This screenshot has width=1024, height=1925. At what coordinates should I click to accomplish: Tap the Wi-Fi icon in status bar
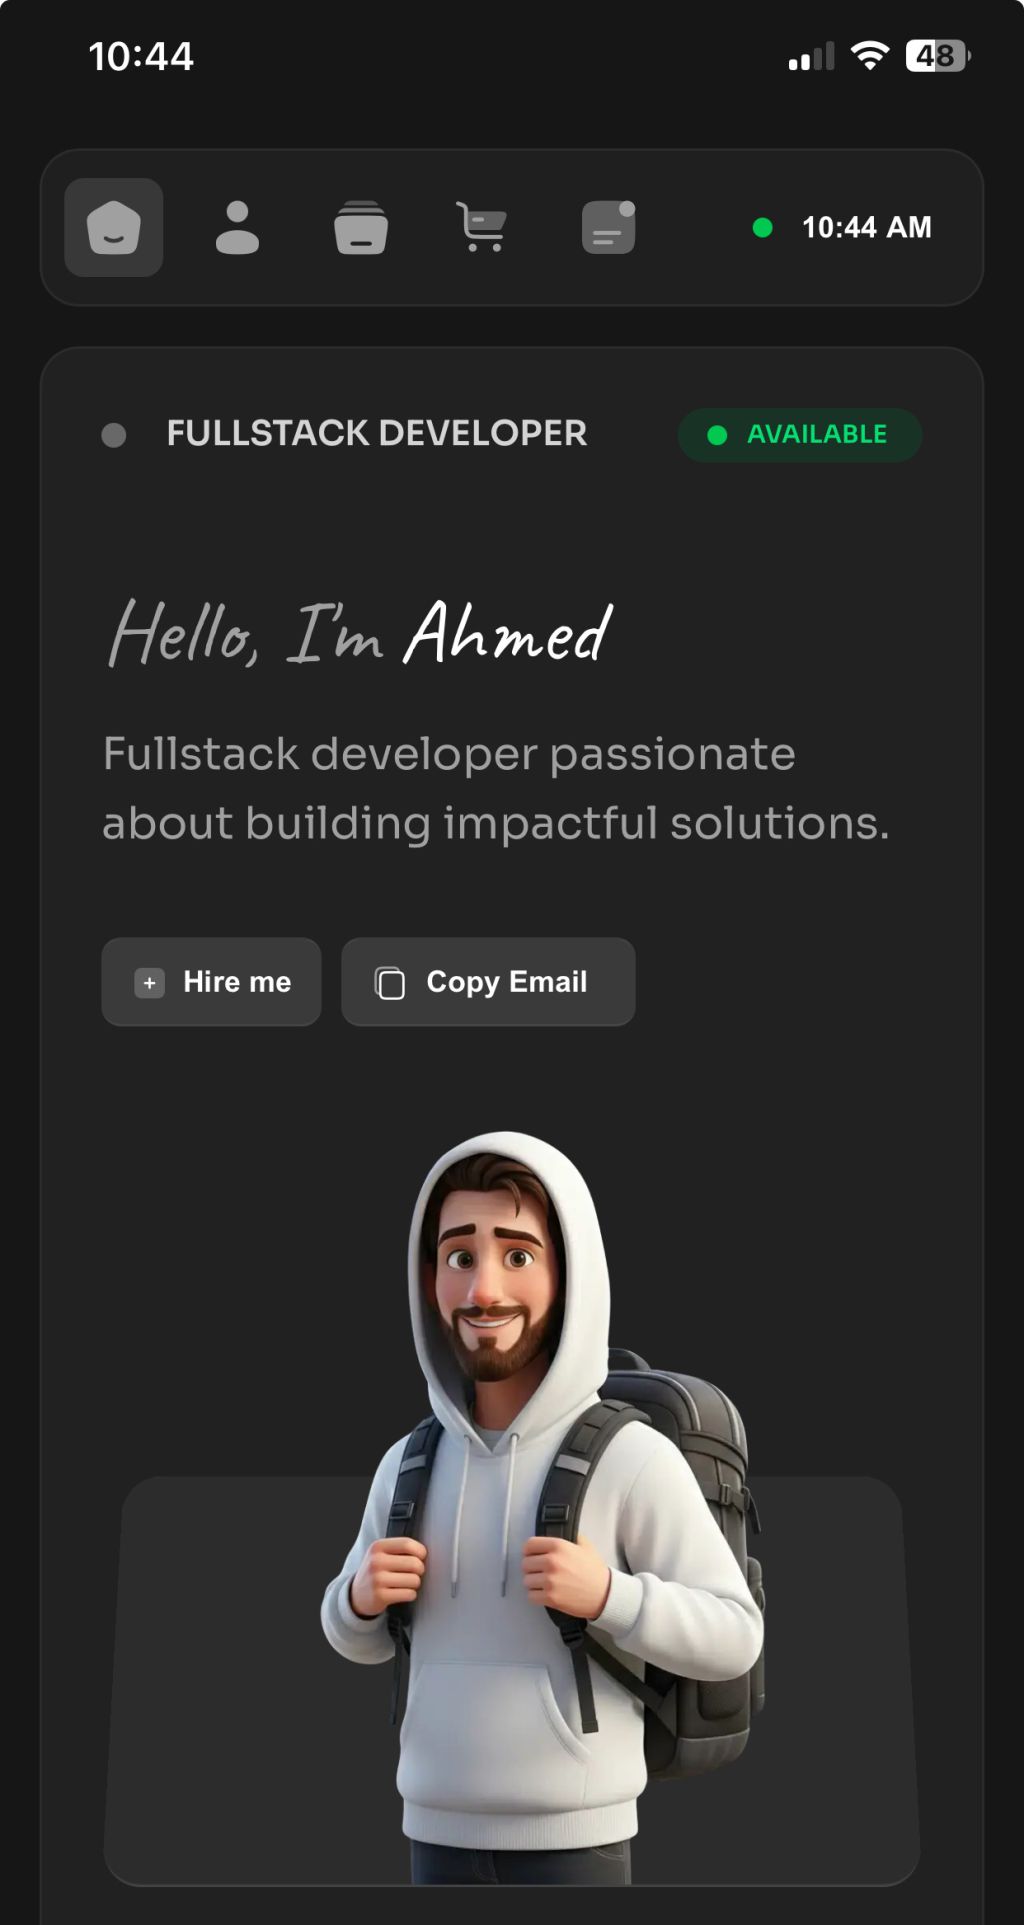pyautogui.click(x=870, y=56)
